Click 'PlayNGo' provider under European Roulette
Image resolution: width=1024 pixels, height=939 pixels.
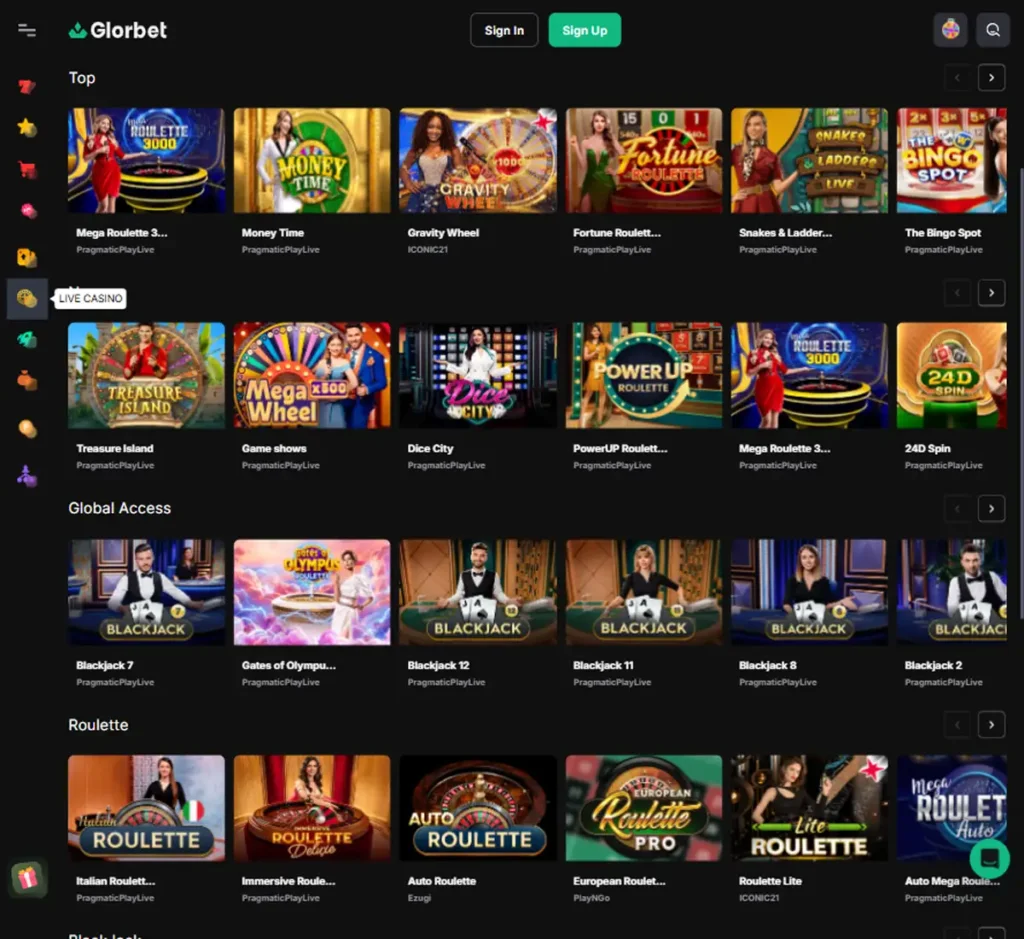click(x=591, y=898)
